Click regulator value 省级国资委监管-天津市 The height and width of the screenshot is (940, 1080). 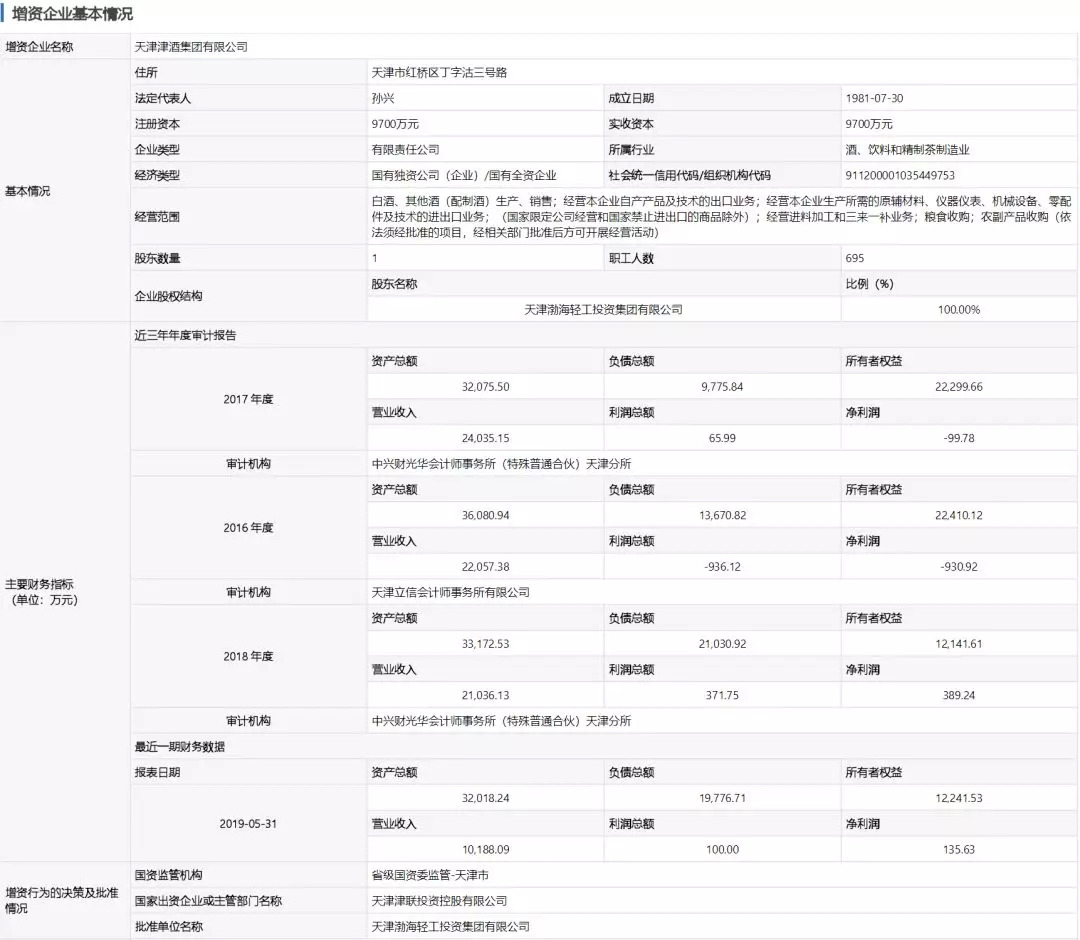430,875
